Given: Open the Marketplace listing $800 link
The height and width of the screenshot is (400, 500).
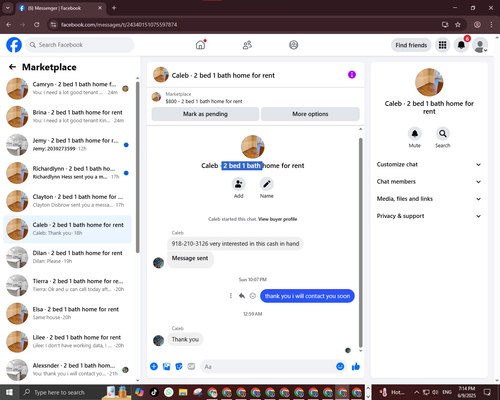Looking at the screenshot, I should [x=204, y=101].
